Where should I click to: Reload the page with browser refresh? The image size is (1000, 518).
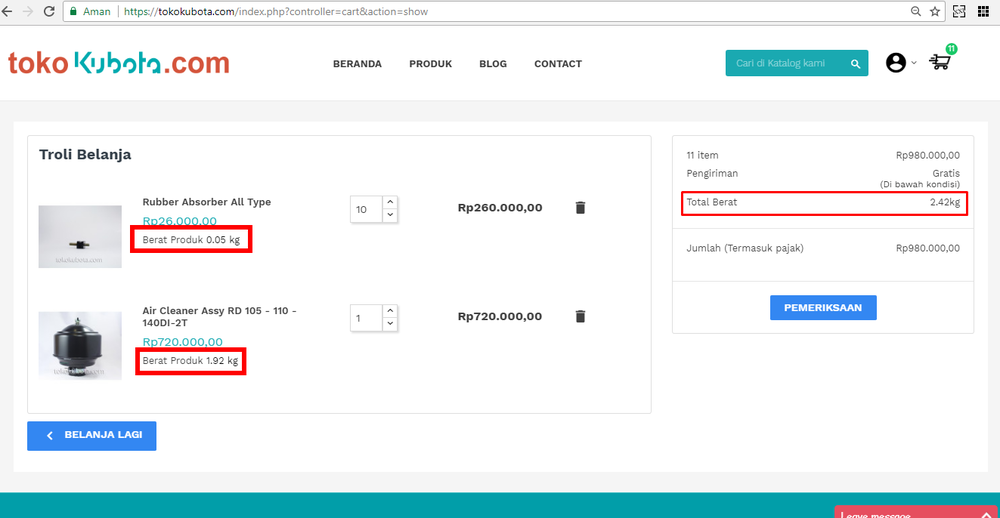click(x=48, y=11)
